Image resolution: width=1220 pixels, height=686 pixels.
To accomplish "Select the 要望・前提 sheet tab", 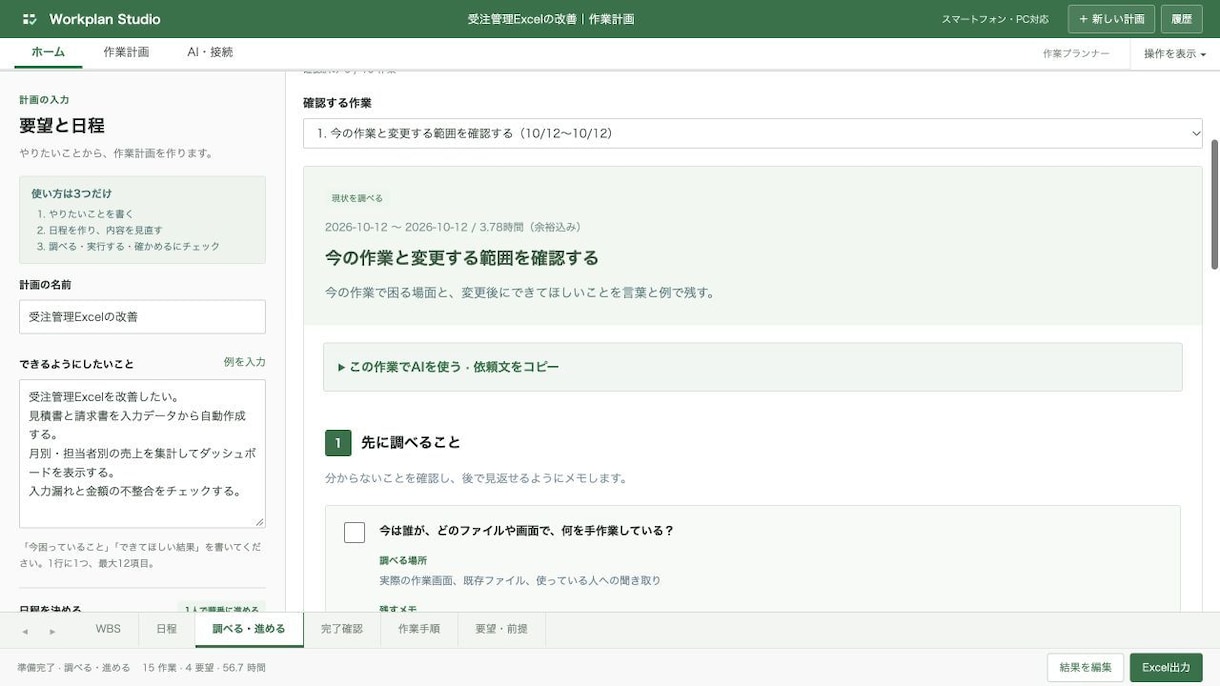I will [501, 629].
